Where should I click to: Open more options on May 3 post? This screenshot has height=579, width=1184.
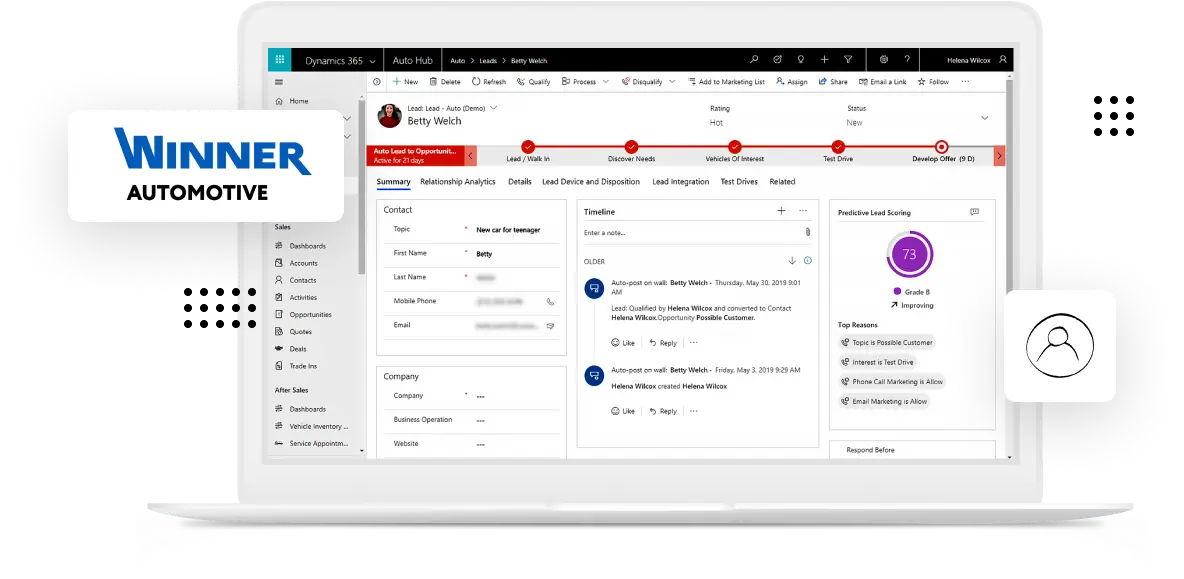[693, 411]
